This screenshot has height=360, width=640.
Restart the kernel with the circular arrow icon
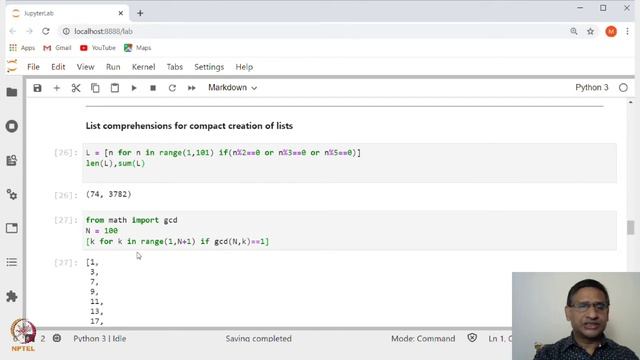pos(172,88)
